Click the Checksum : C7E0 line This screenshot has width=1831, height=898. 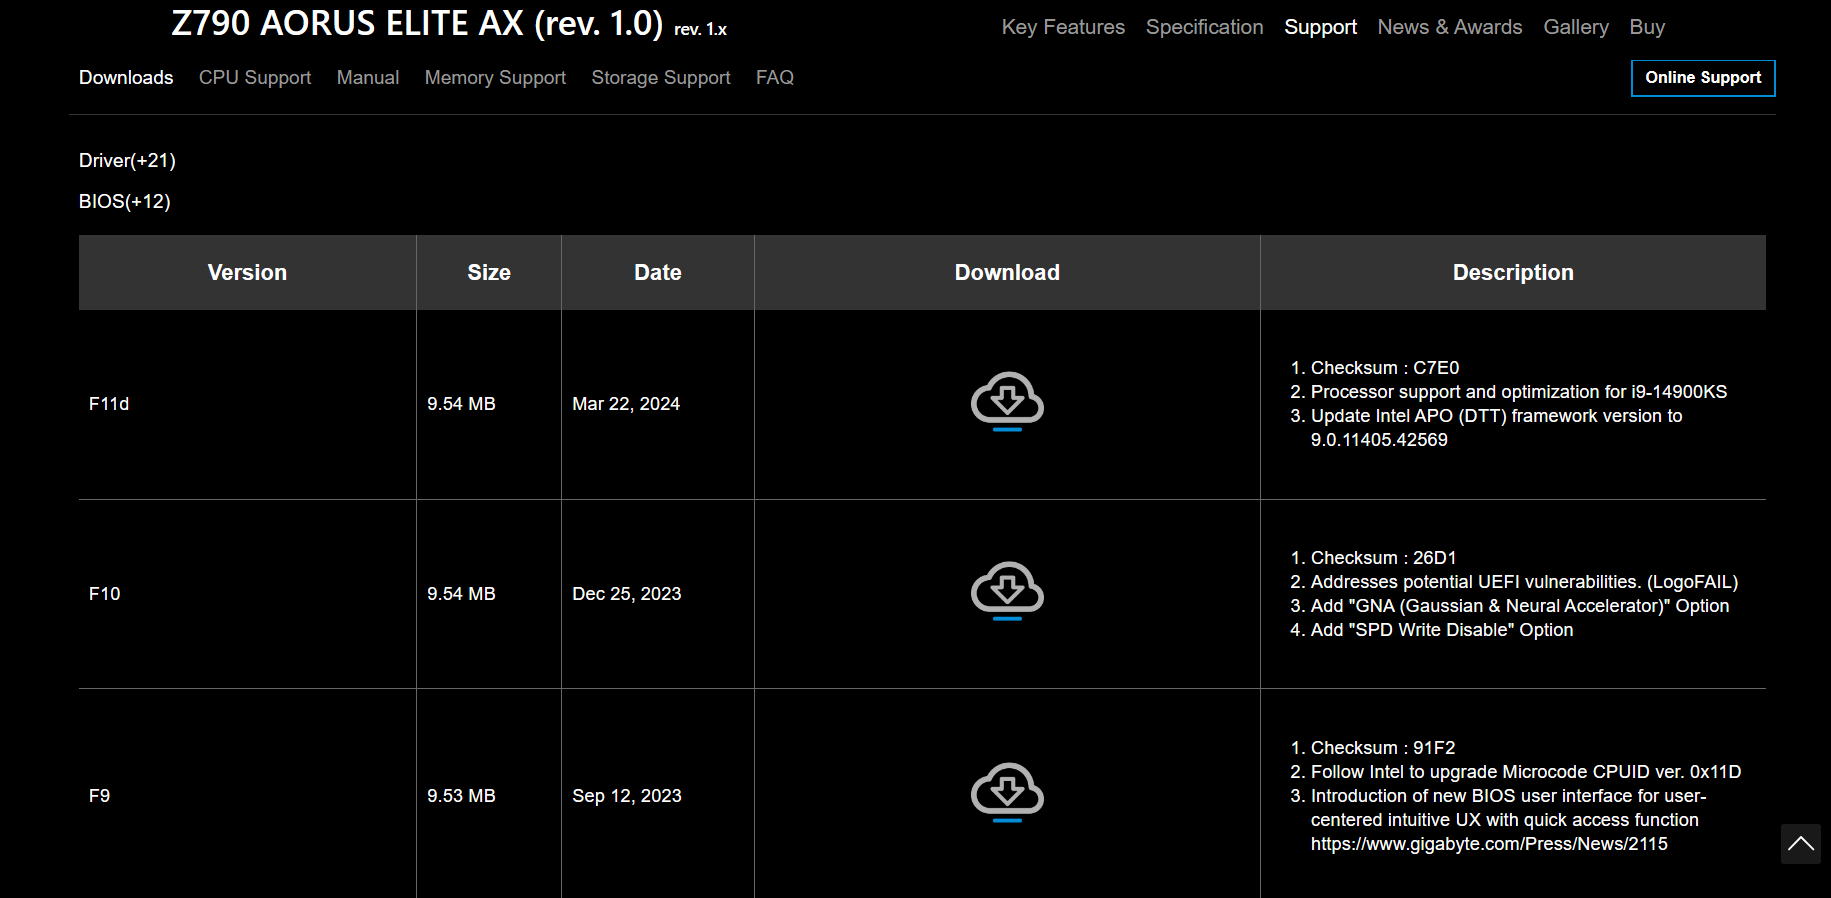coord(1385,368)
